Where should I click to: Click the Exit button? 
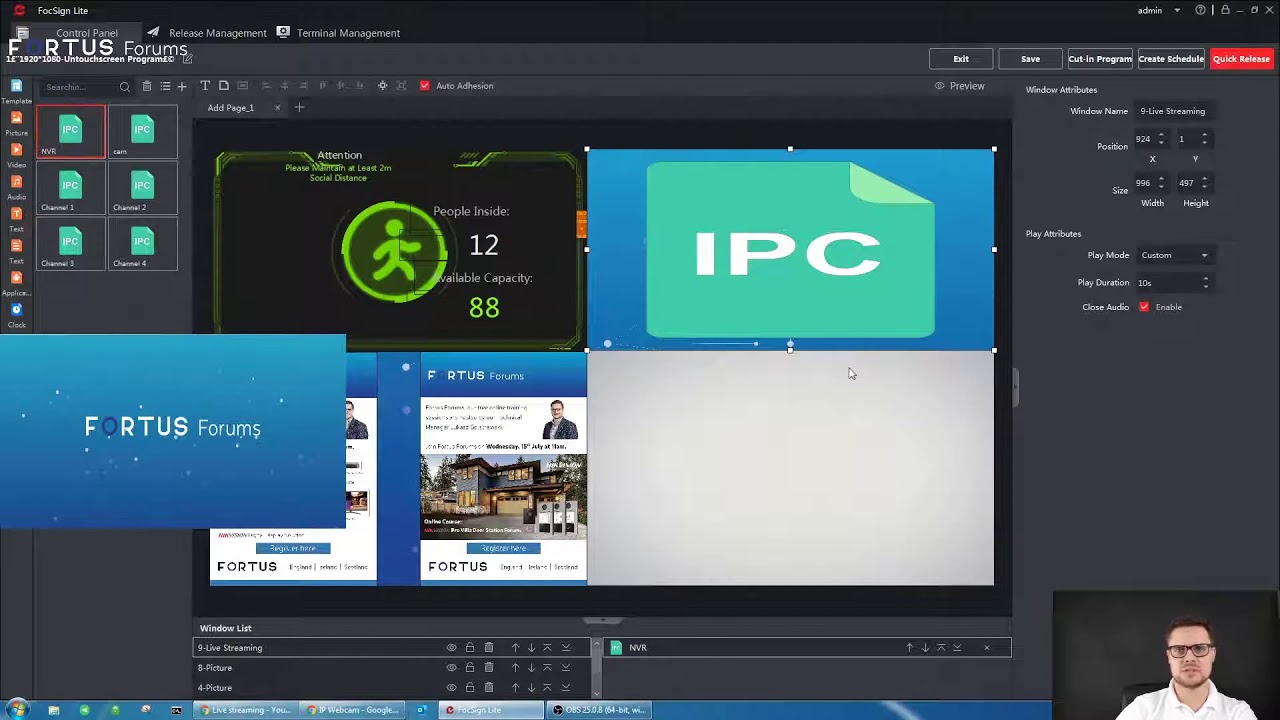pos(961,59)
